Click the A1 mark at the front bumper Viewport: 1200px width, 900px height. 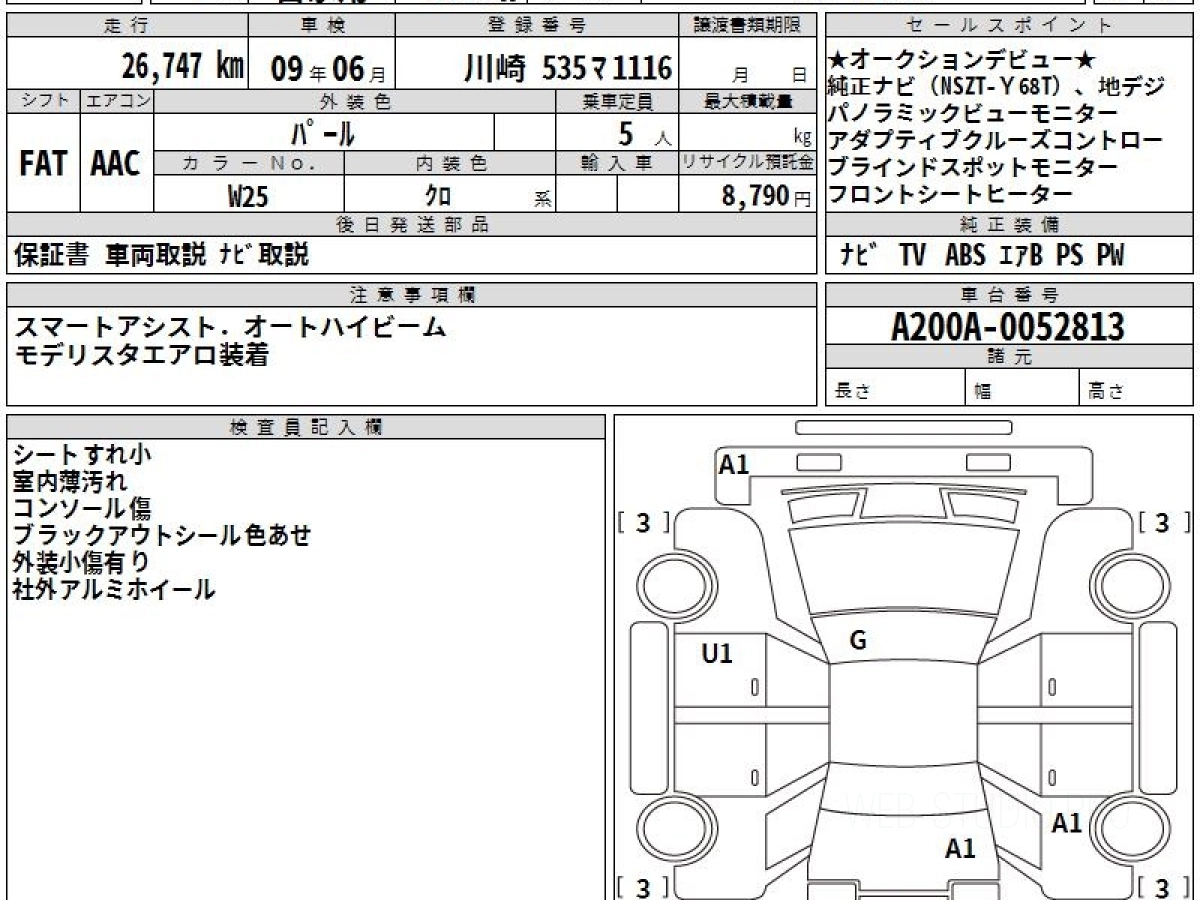pos(734,464)
